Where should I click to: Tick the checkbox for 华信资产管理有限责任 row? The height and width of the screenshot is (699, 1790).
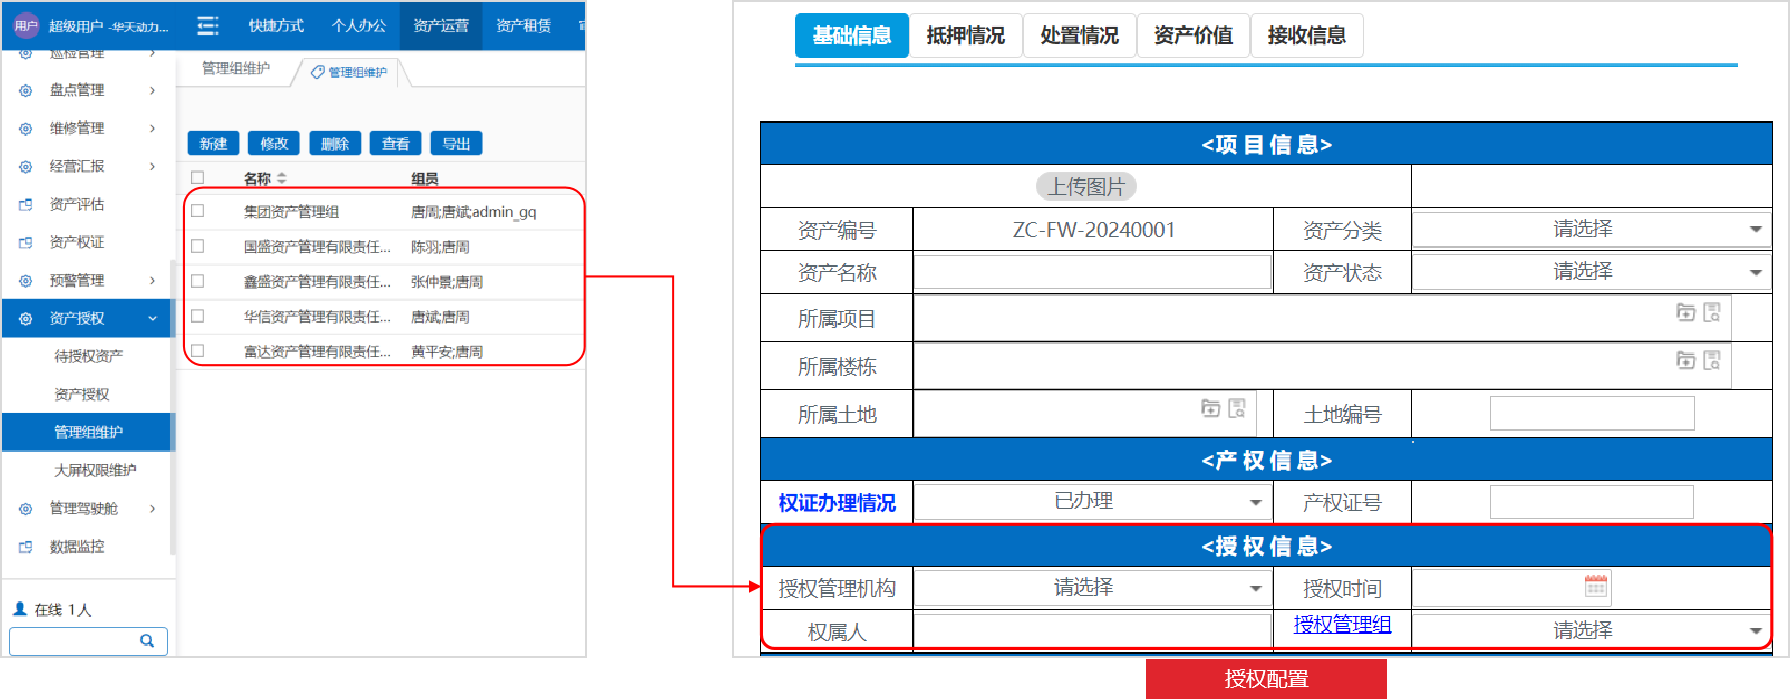198,316
